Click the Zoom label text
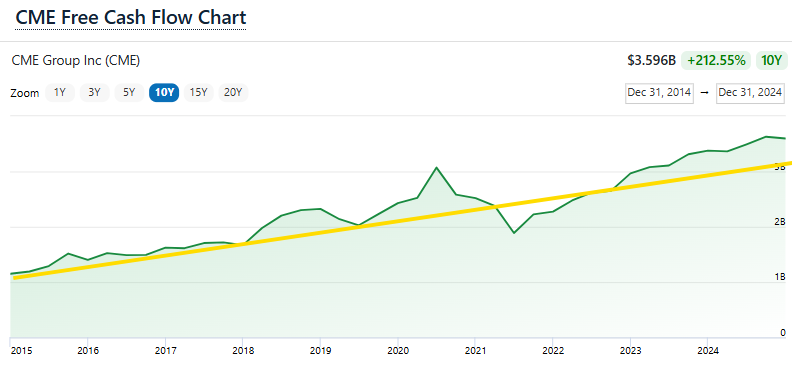This screenshot has width=792, height=365. 25,93
